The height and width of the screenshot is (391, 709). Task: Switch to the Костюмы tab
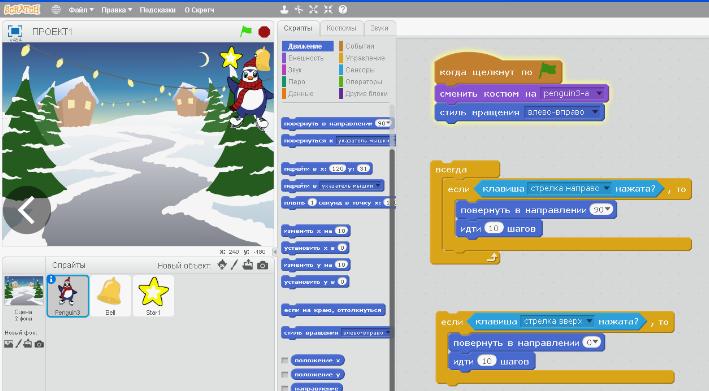point(341,28)
